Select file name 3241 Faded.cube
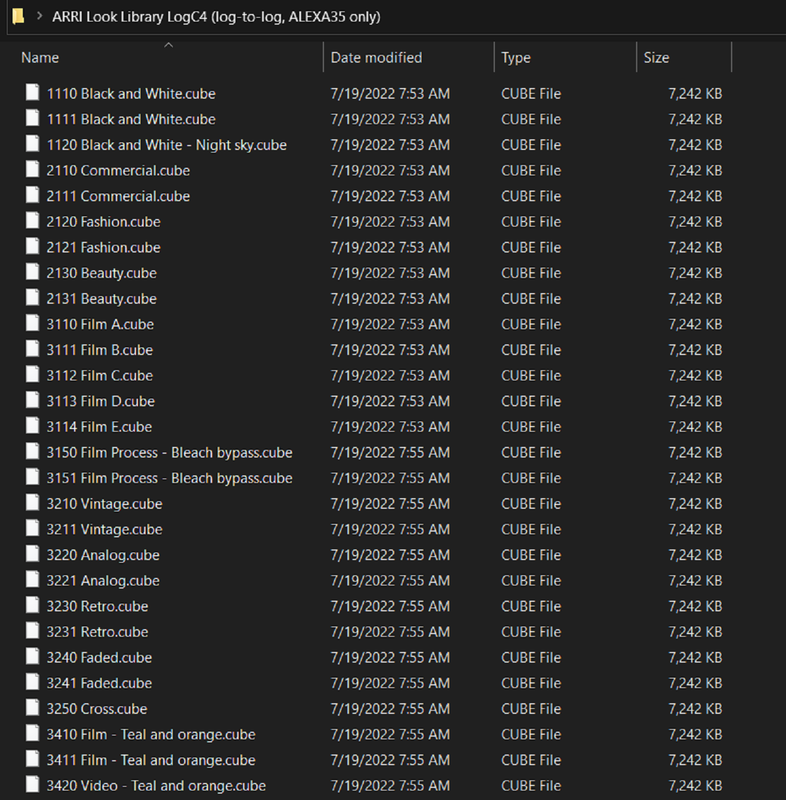The width and height of the screenshot is (786, 800). [99, 683]
